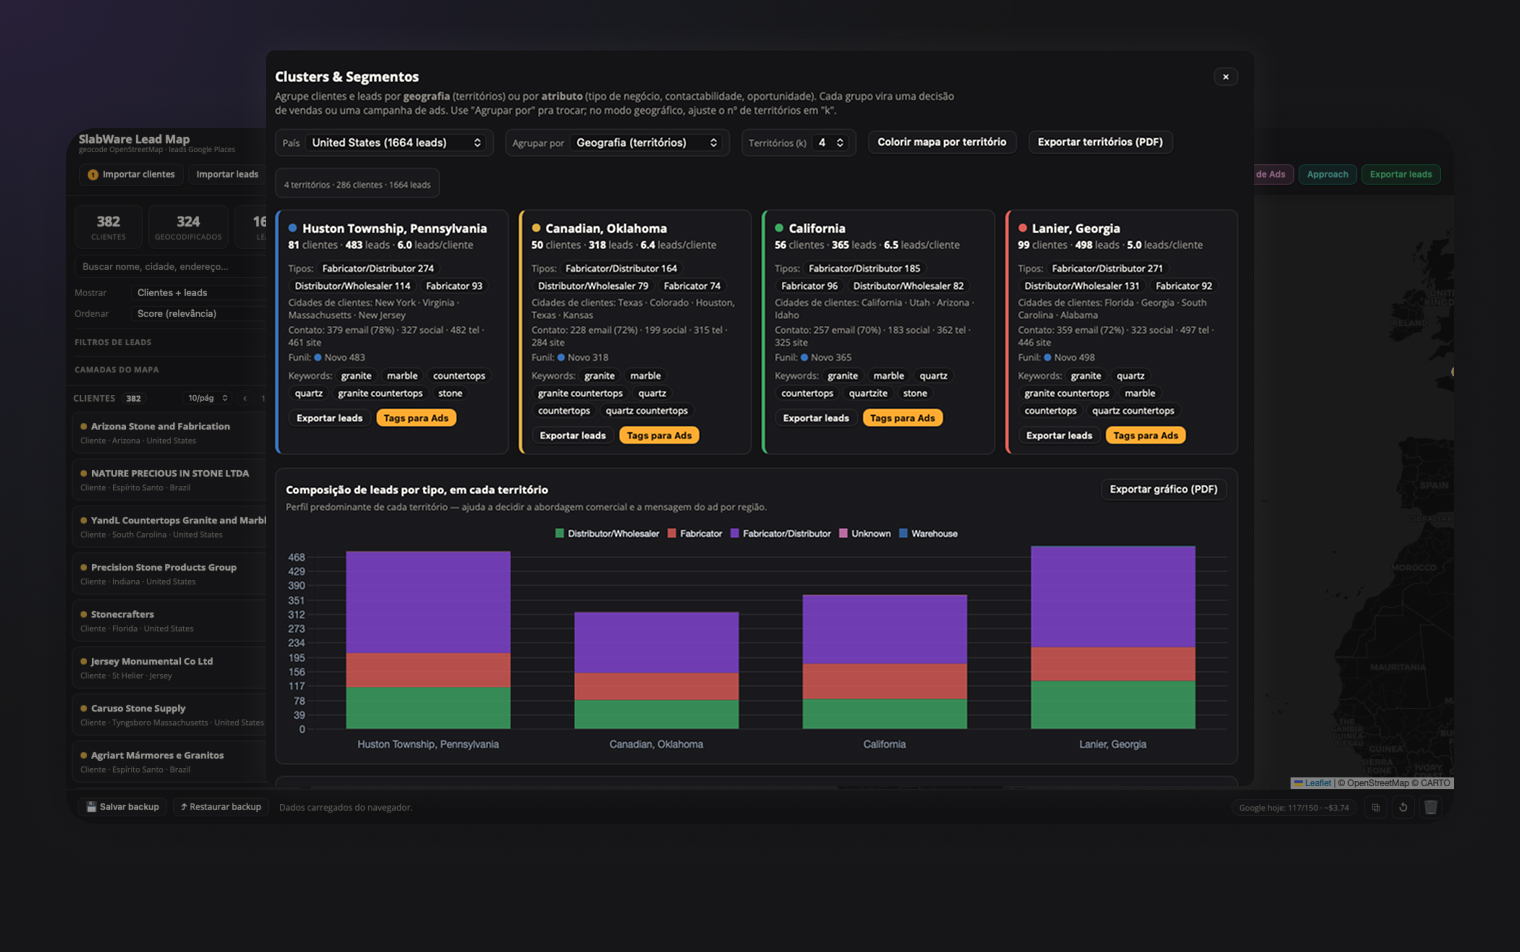Click the circular reset arrow icon
The image size is (1520, 952).
[1403, 807]
